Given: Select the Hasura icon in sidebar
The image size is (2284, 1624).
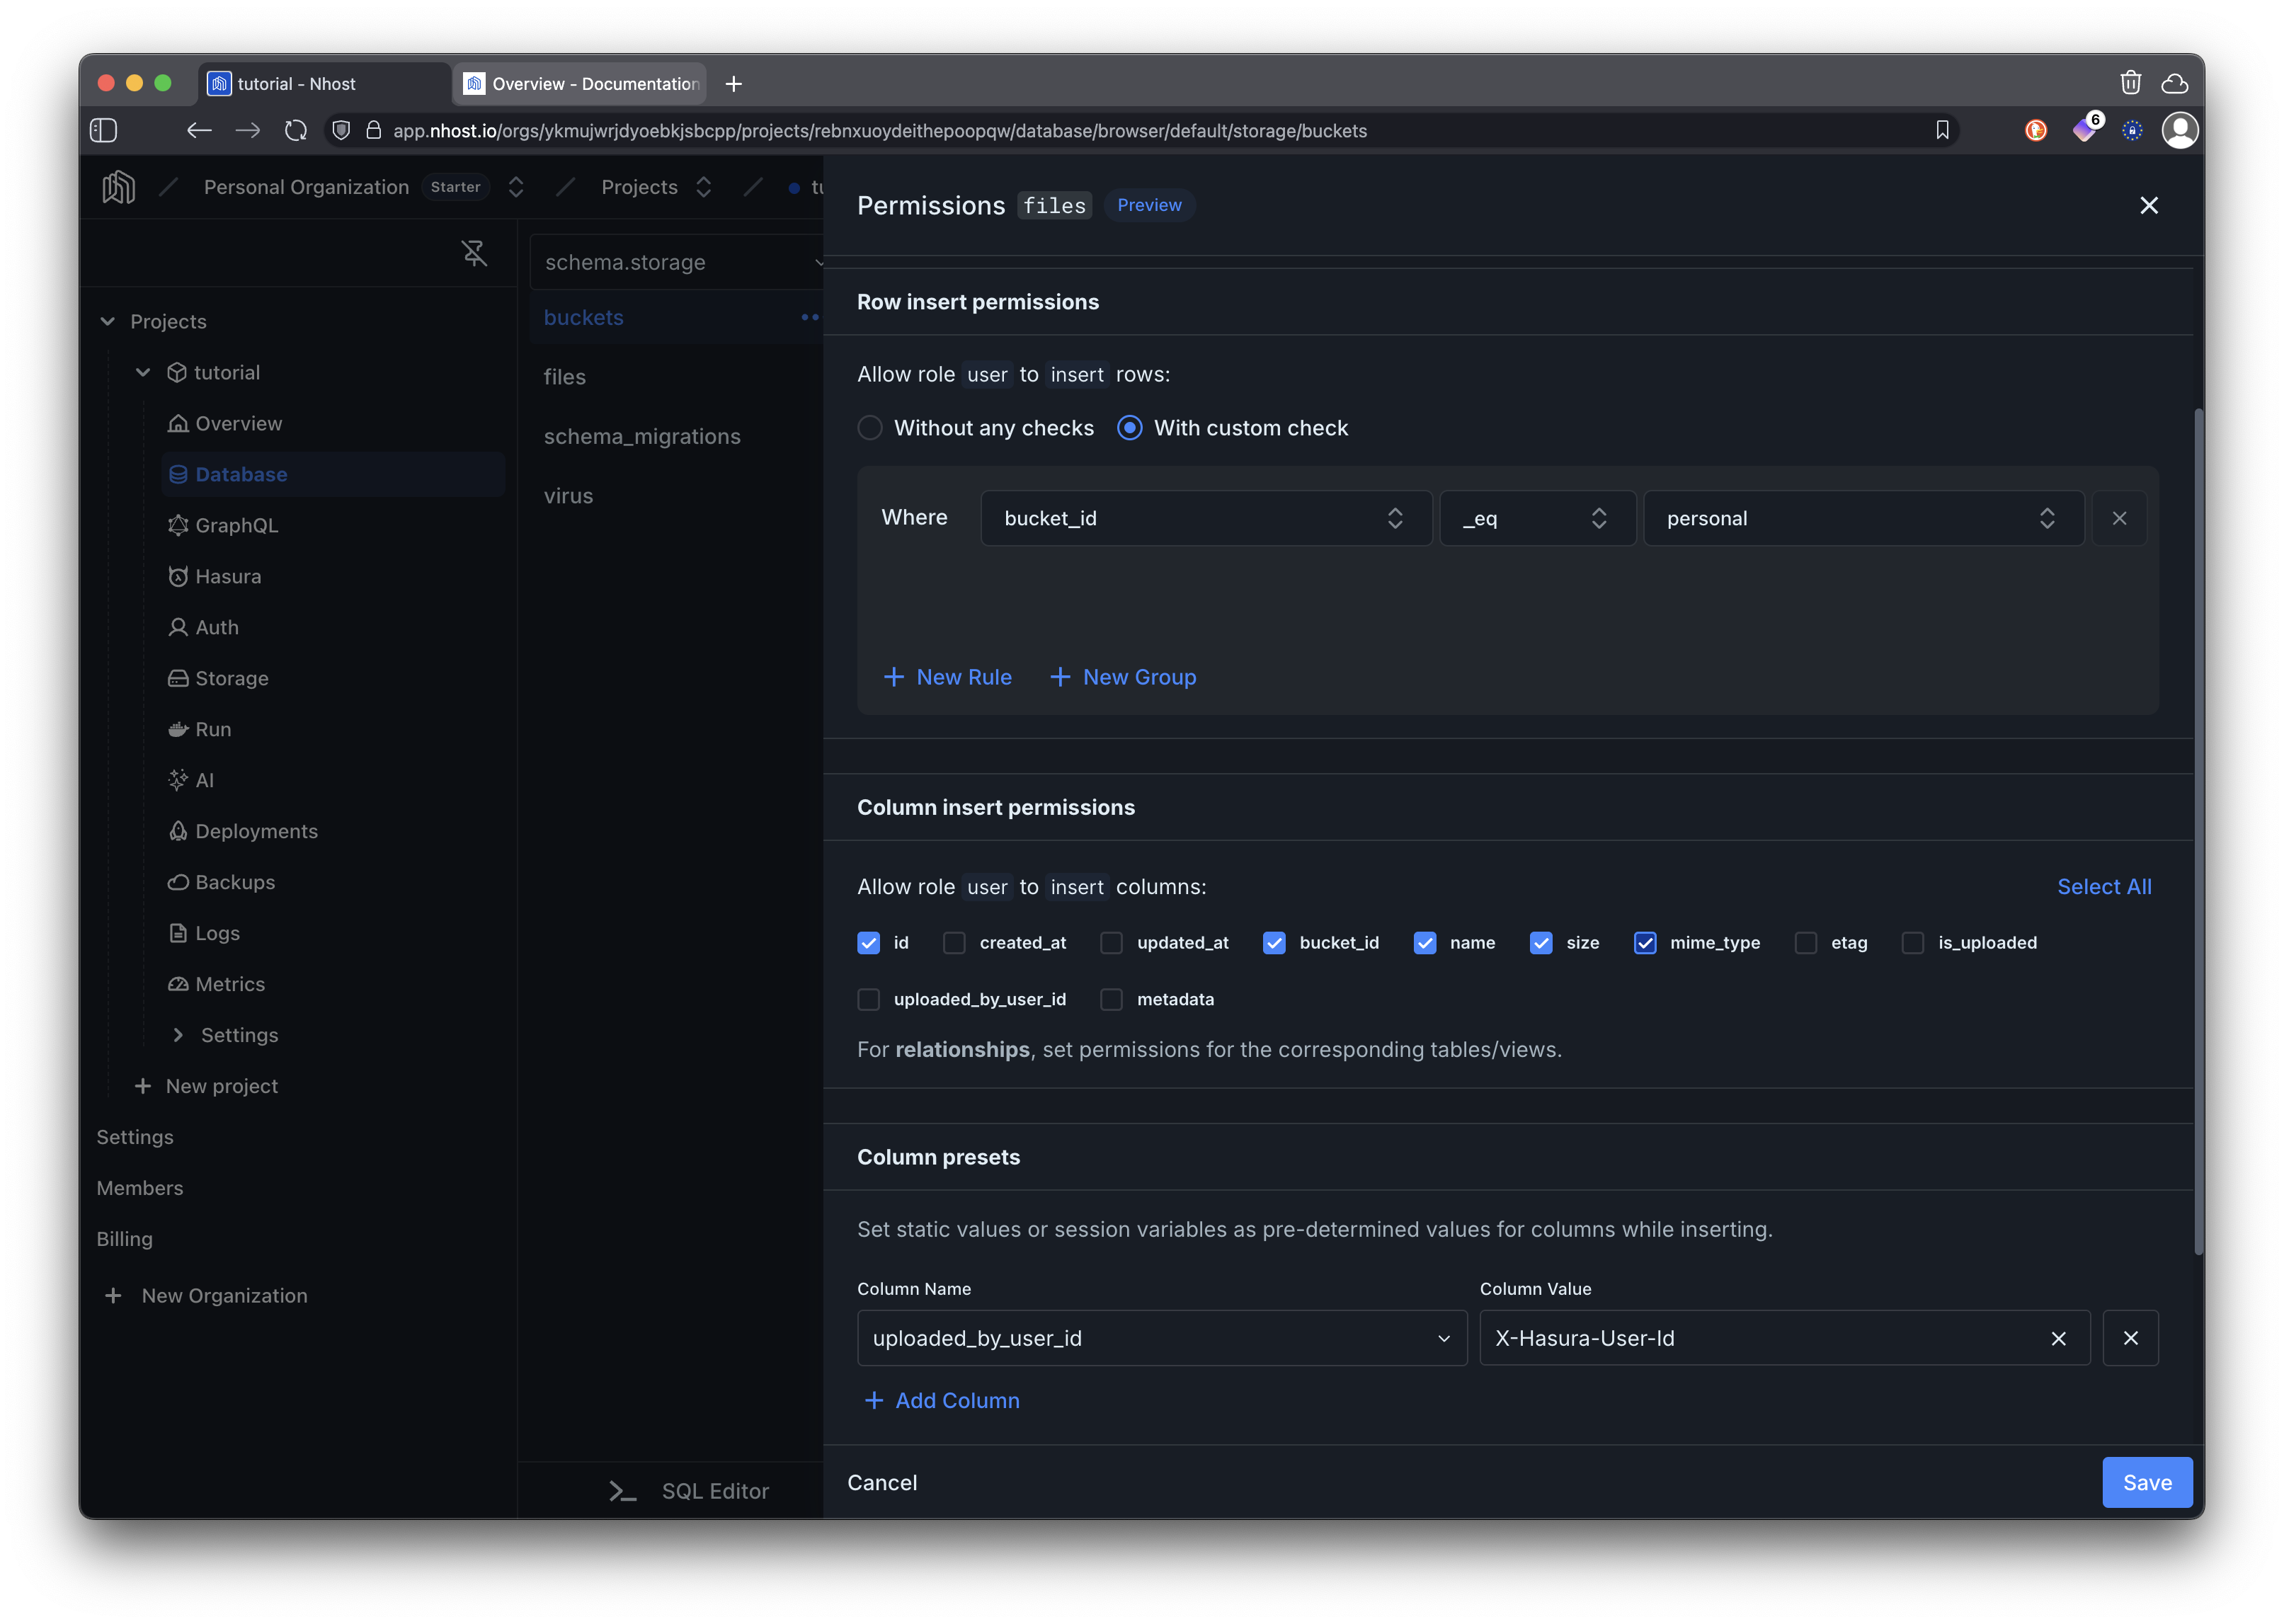Looking at the screenshot, I should coord(178,576).
